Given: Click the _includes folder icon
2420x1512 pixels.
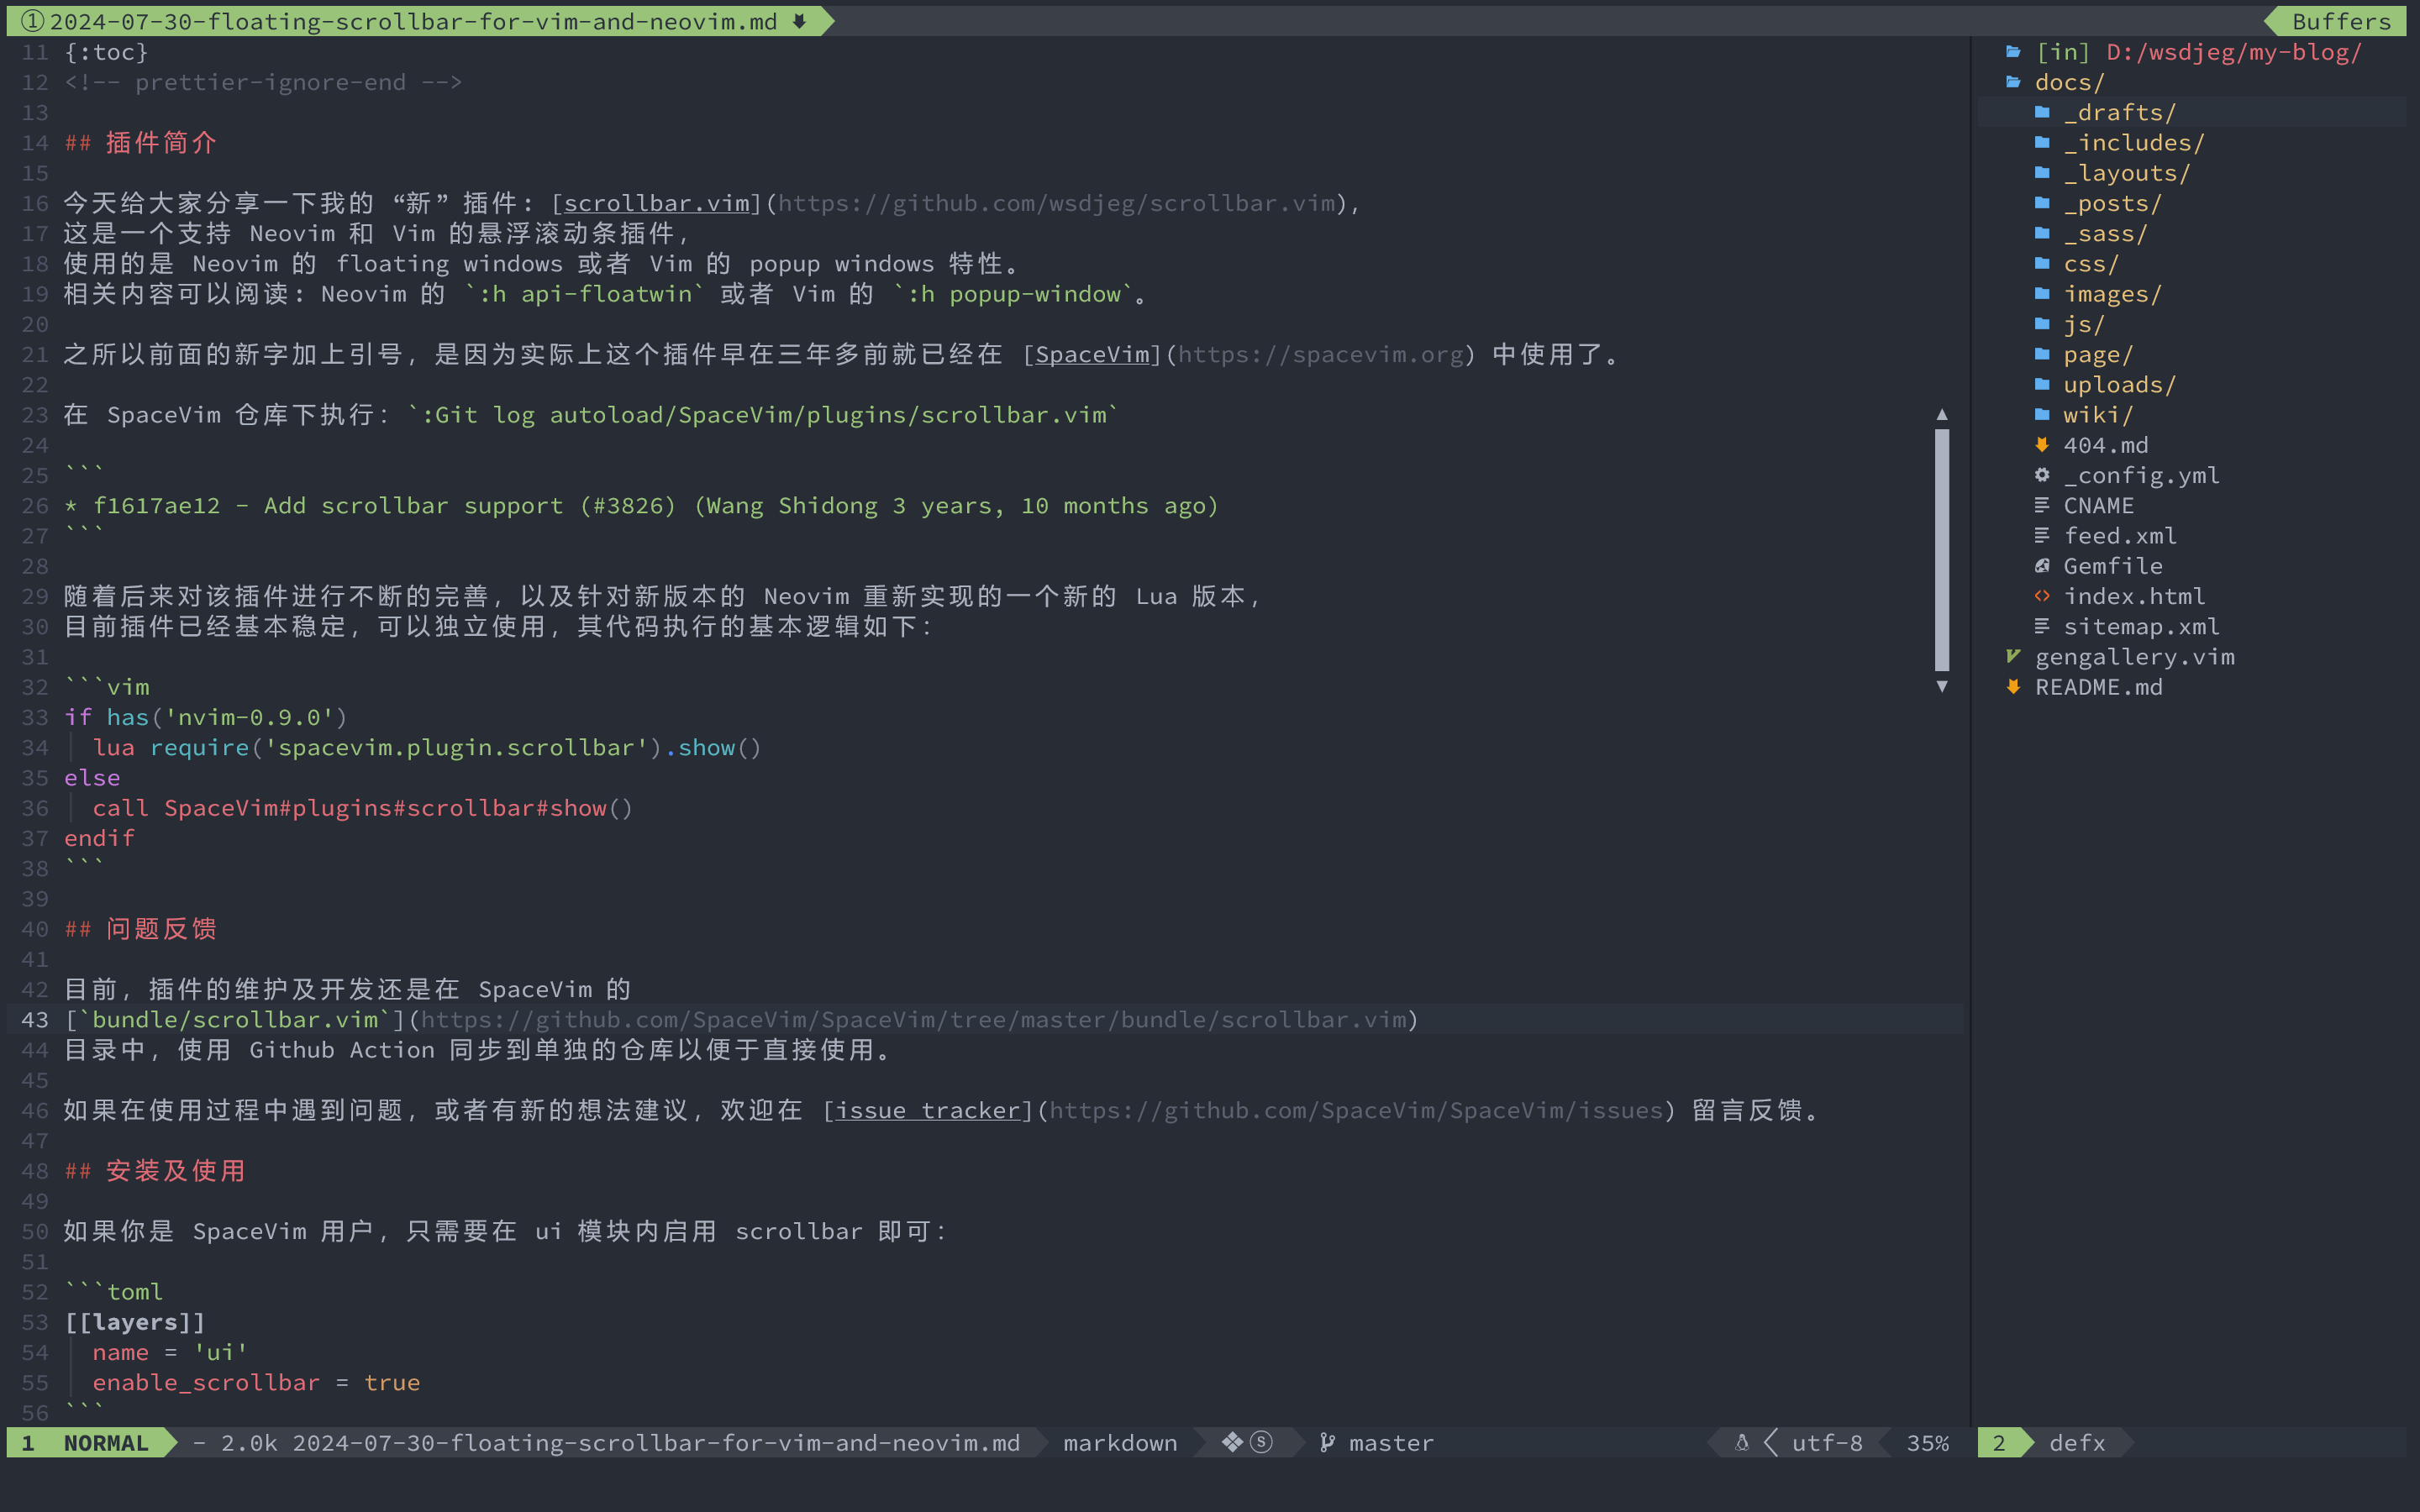Looking at the screenshot, I should coord(2042,142).
